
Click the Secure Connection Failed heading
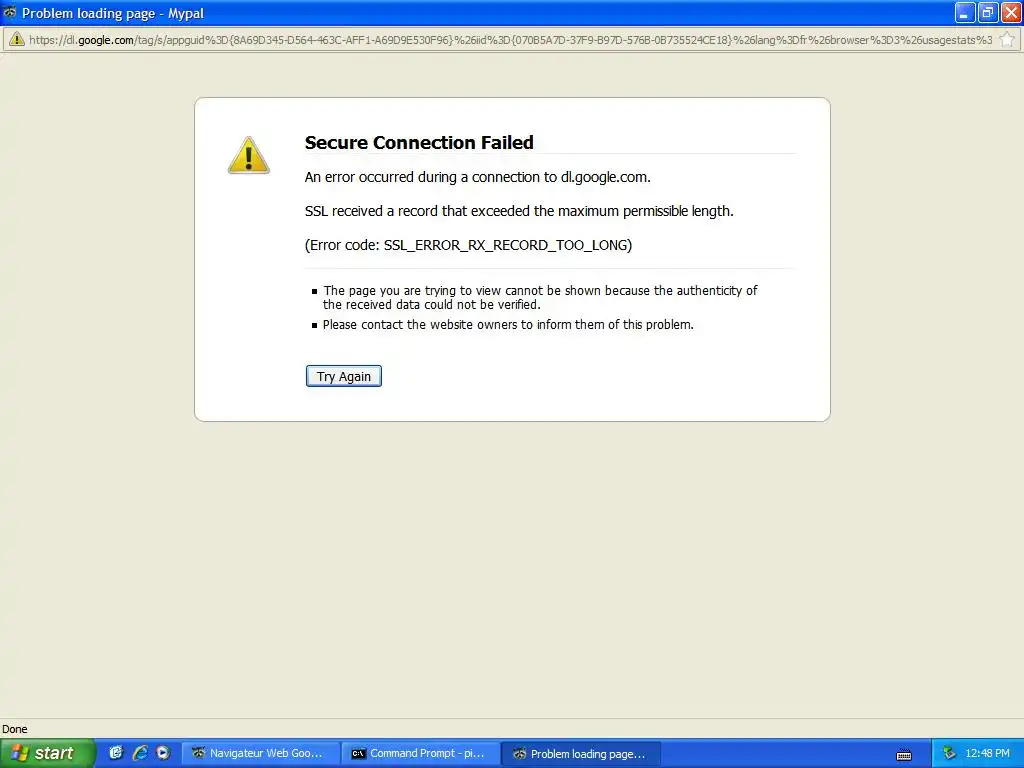tap(419, 142)
